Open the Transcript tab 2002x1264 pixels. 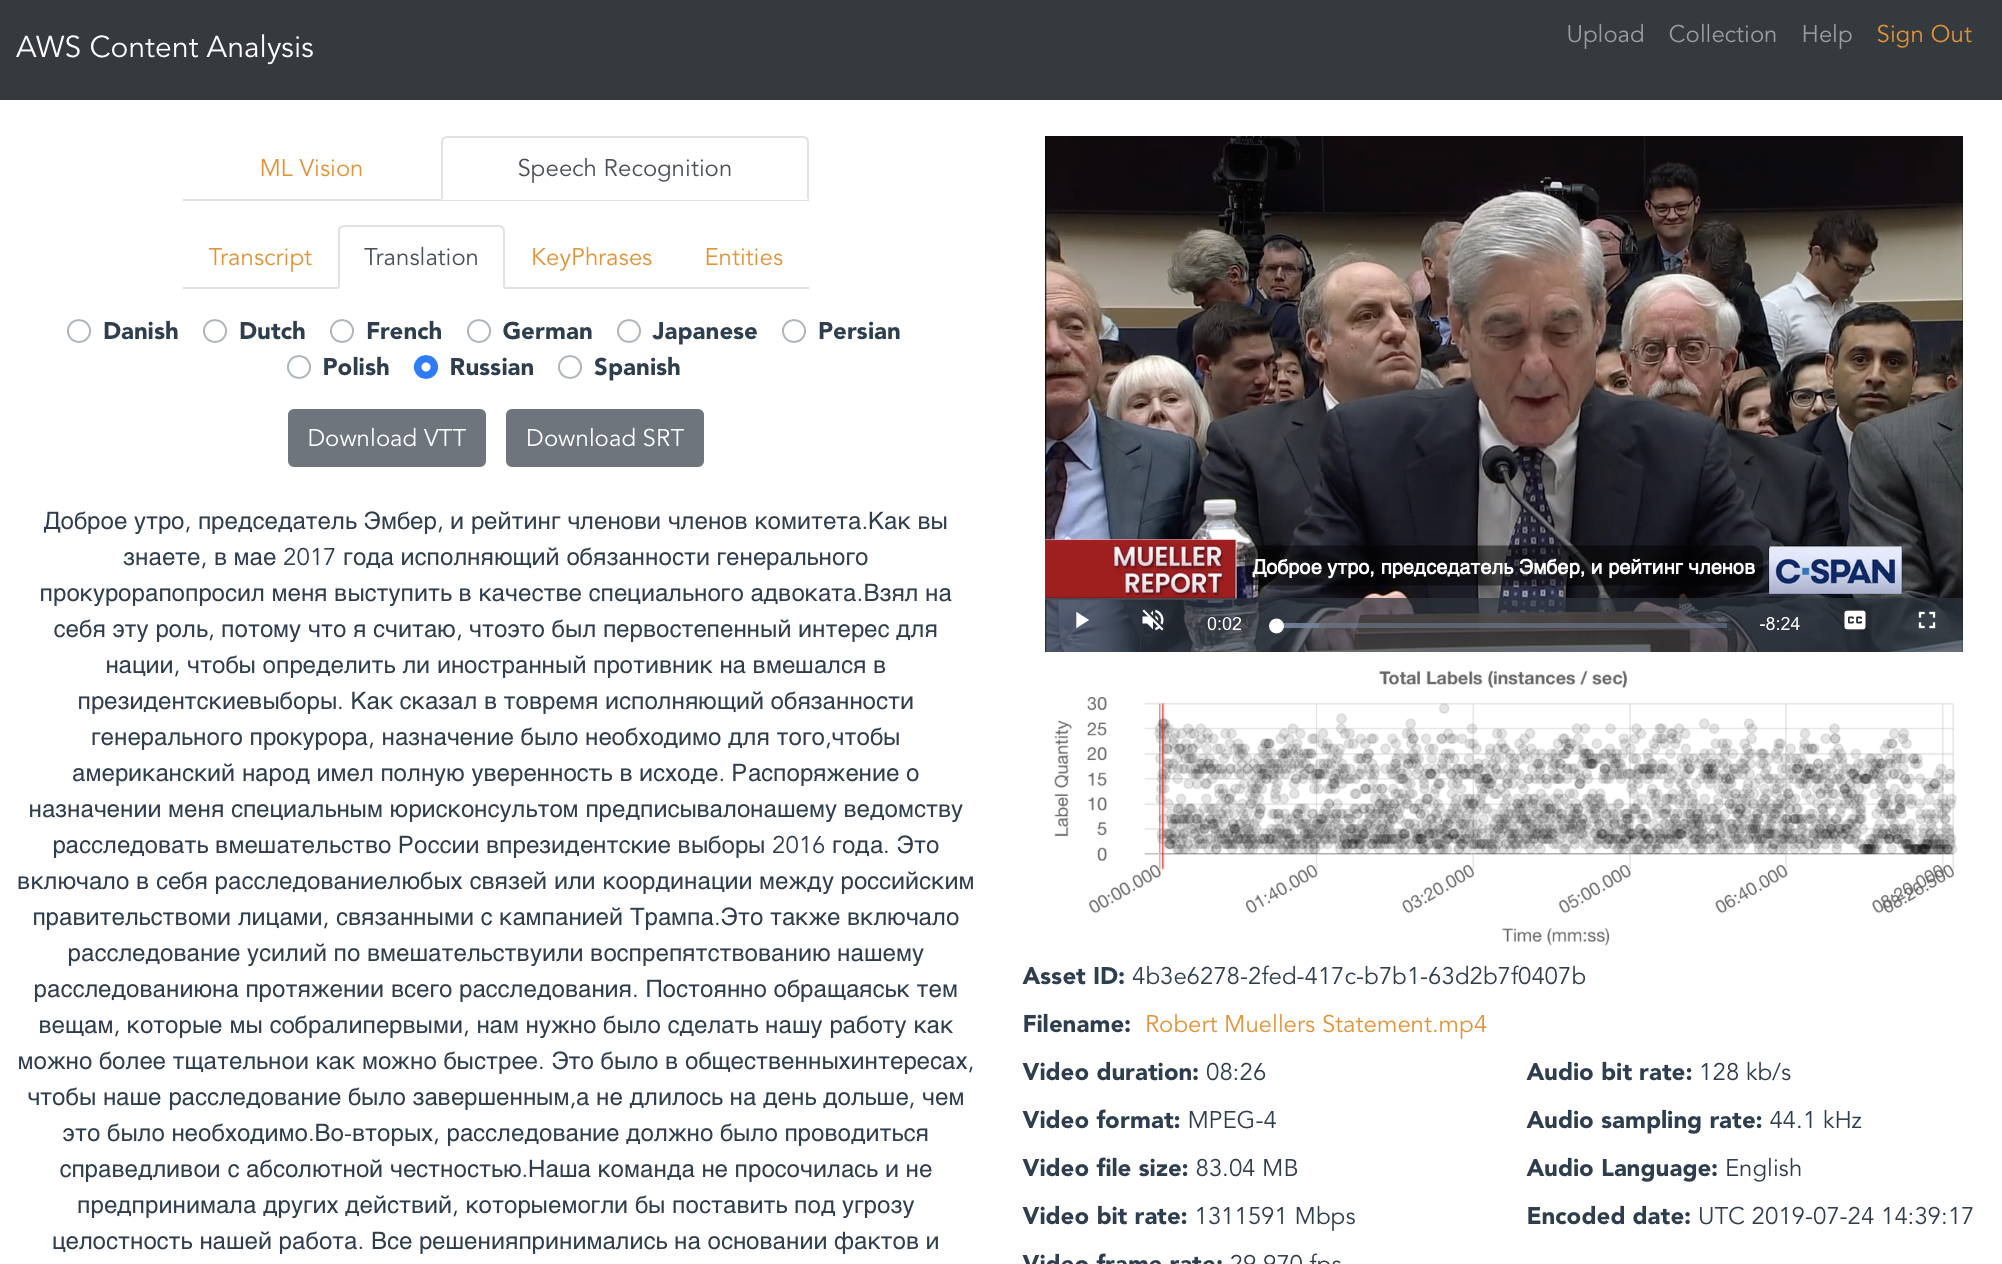pyautogui.click(x=260, y=257)
